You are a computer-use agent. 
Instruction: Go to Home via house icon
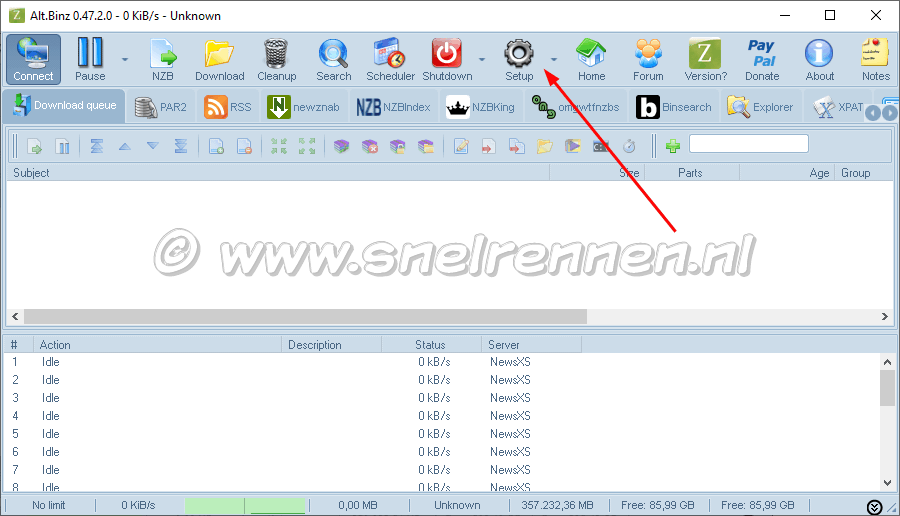click(x=591, y=59)
